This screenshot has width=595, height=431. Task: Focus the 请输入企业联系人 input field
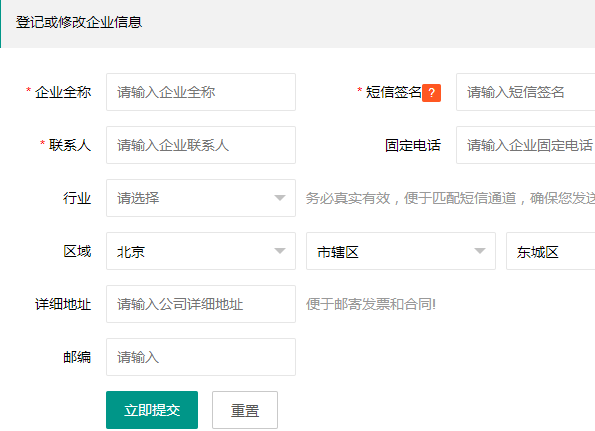click(201, 145)
